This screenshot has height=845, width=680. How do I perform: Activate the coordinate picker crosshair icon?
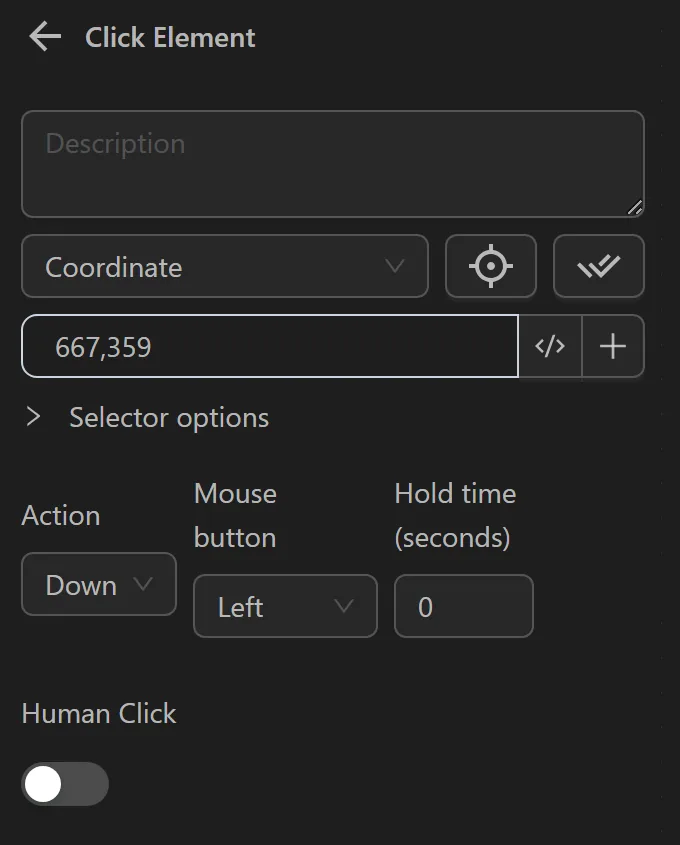(491, 266)
